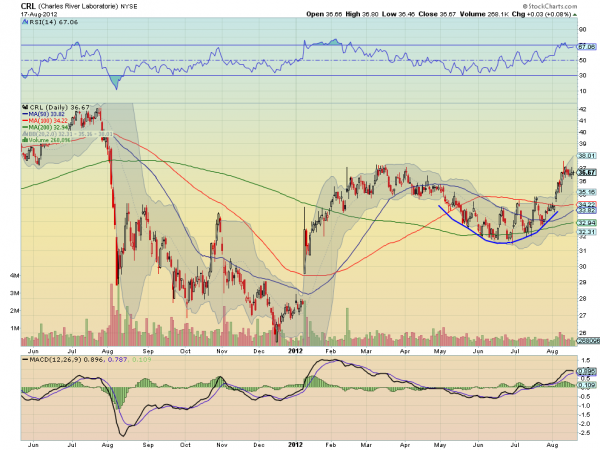This screenshot has width=600, height=450.
Task: Open the StockCharts.com link at top right
Action: tap(550, 6)
